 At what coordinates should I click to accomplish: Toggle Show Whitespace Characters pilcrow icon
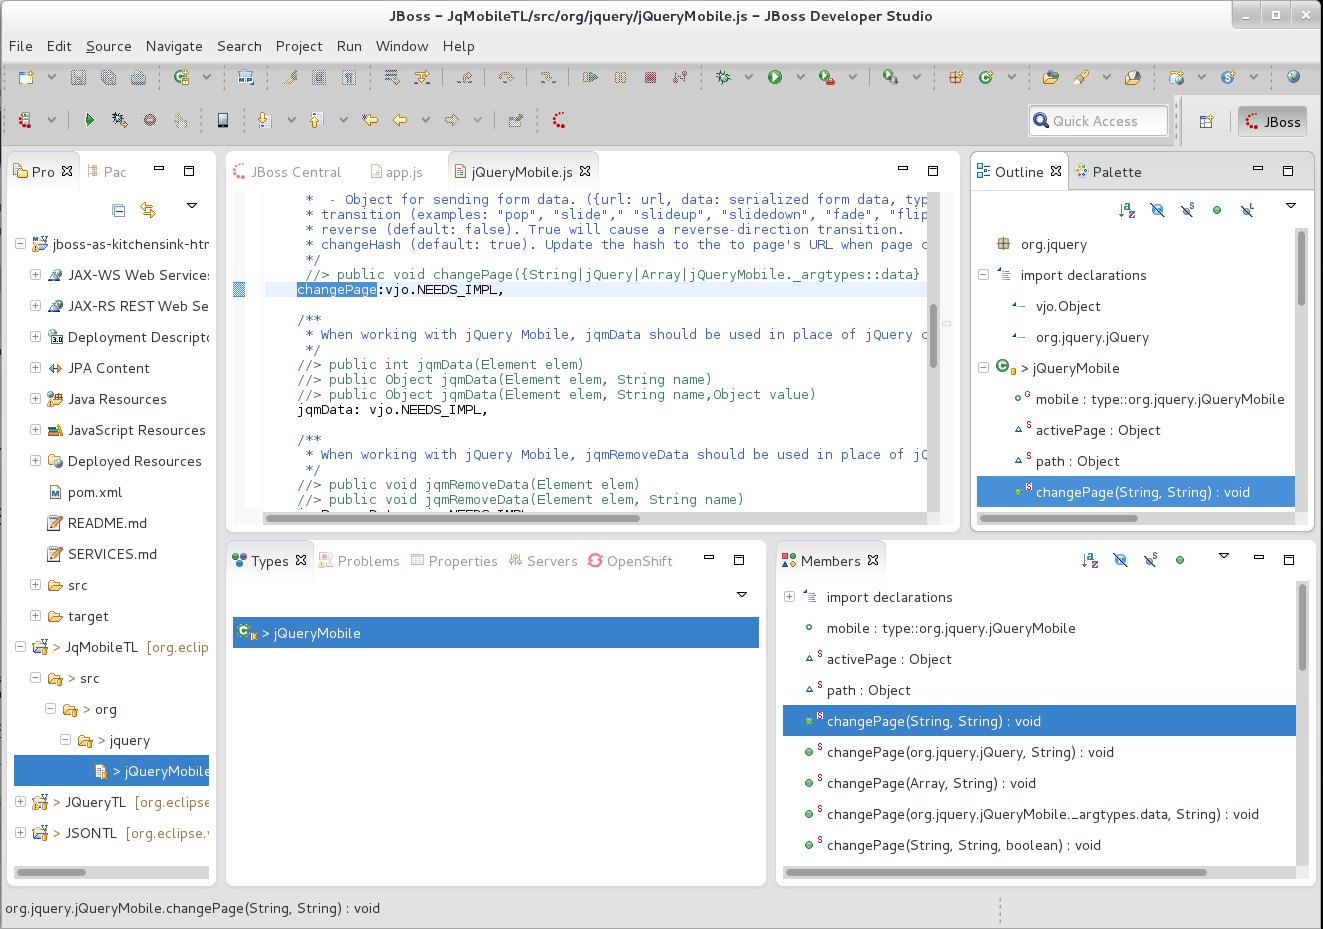pyautogui.click(x=349, y=77)
